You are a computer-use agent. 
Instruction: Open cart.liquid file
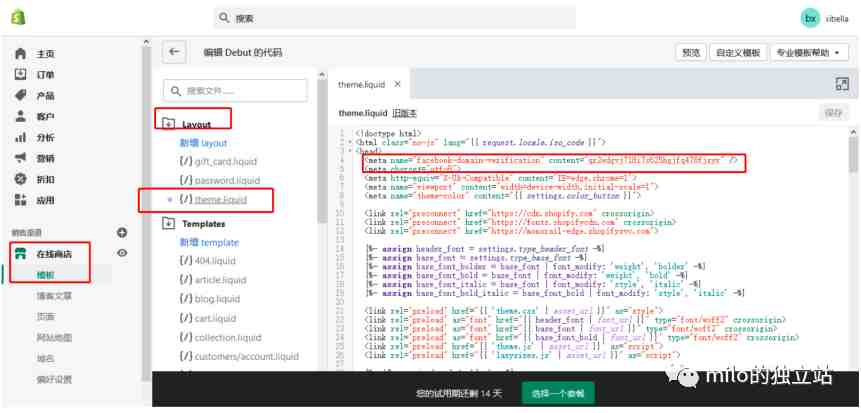coord(208,318)
